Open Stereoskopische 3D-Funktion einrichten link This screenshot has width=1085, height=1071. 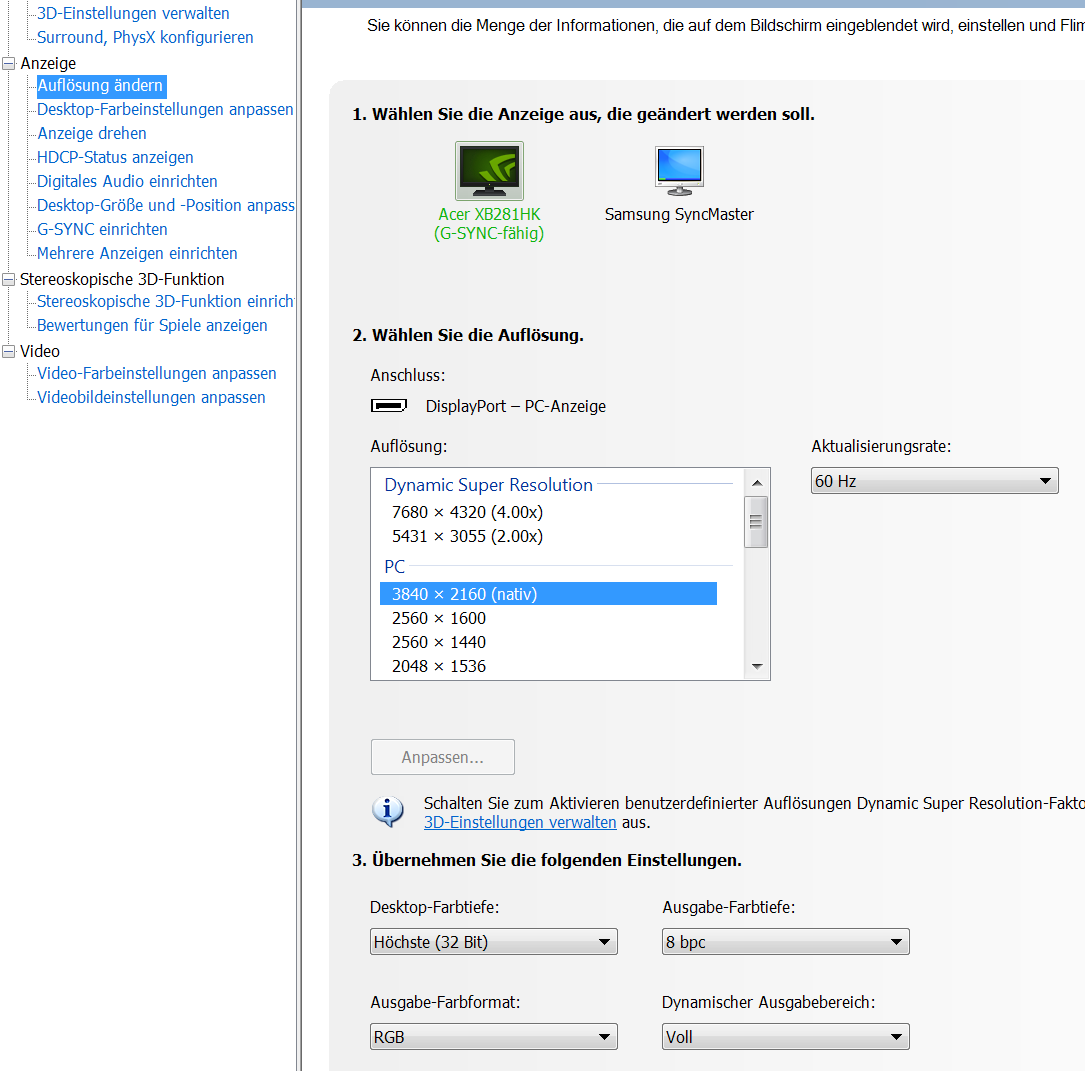[x=165, y=302]
